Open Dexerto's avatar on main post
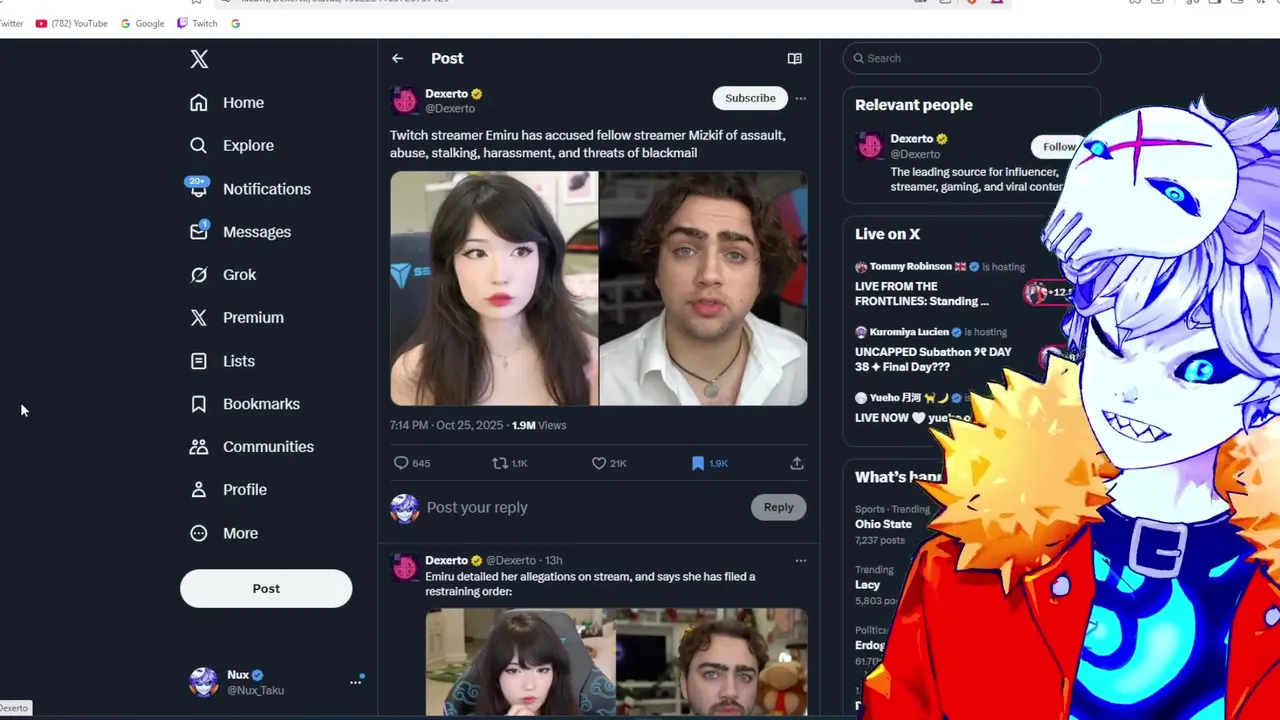This screenshot has width=1280, height=720. pos(405,101)
